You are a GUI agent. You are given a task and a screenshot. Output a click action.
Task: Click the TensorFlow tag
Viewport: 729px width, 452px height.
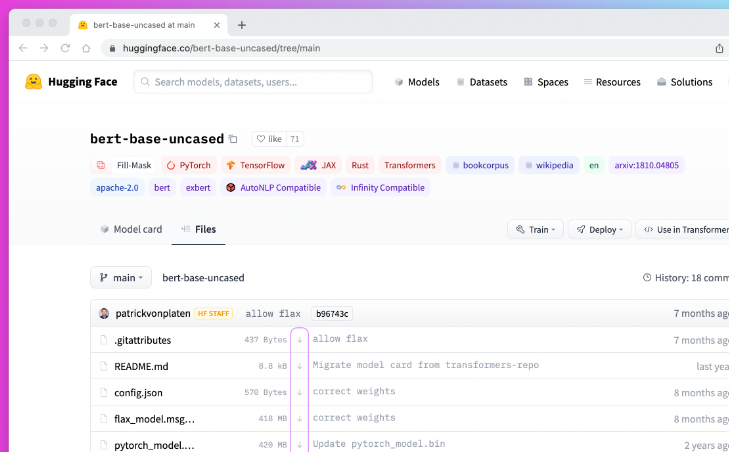(256, 165)
